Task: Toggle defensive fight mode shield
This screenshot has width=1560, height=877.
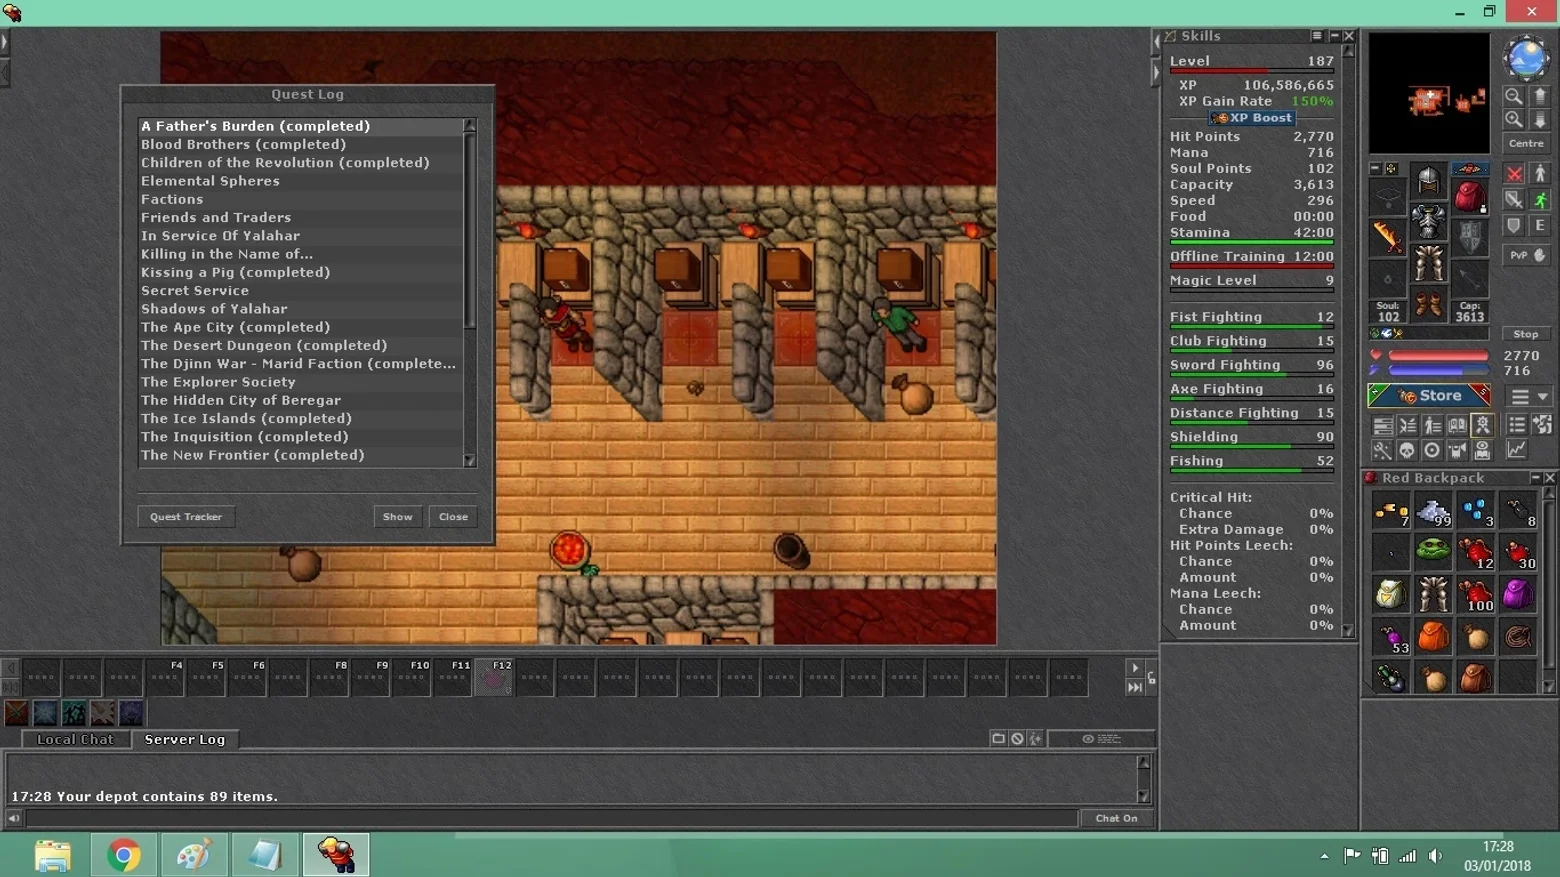Action: (1514, 226)
